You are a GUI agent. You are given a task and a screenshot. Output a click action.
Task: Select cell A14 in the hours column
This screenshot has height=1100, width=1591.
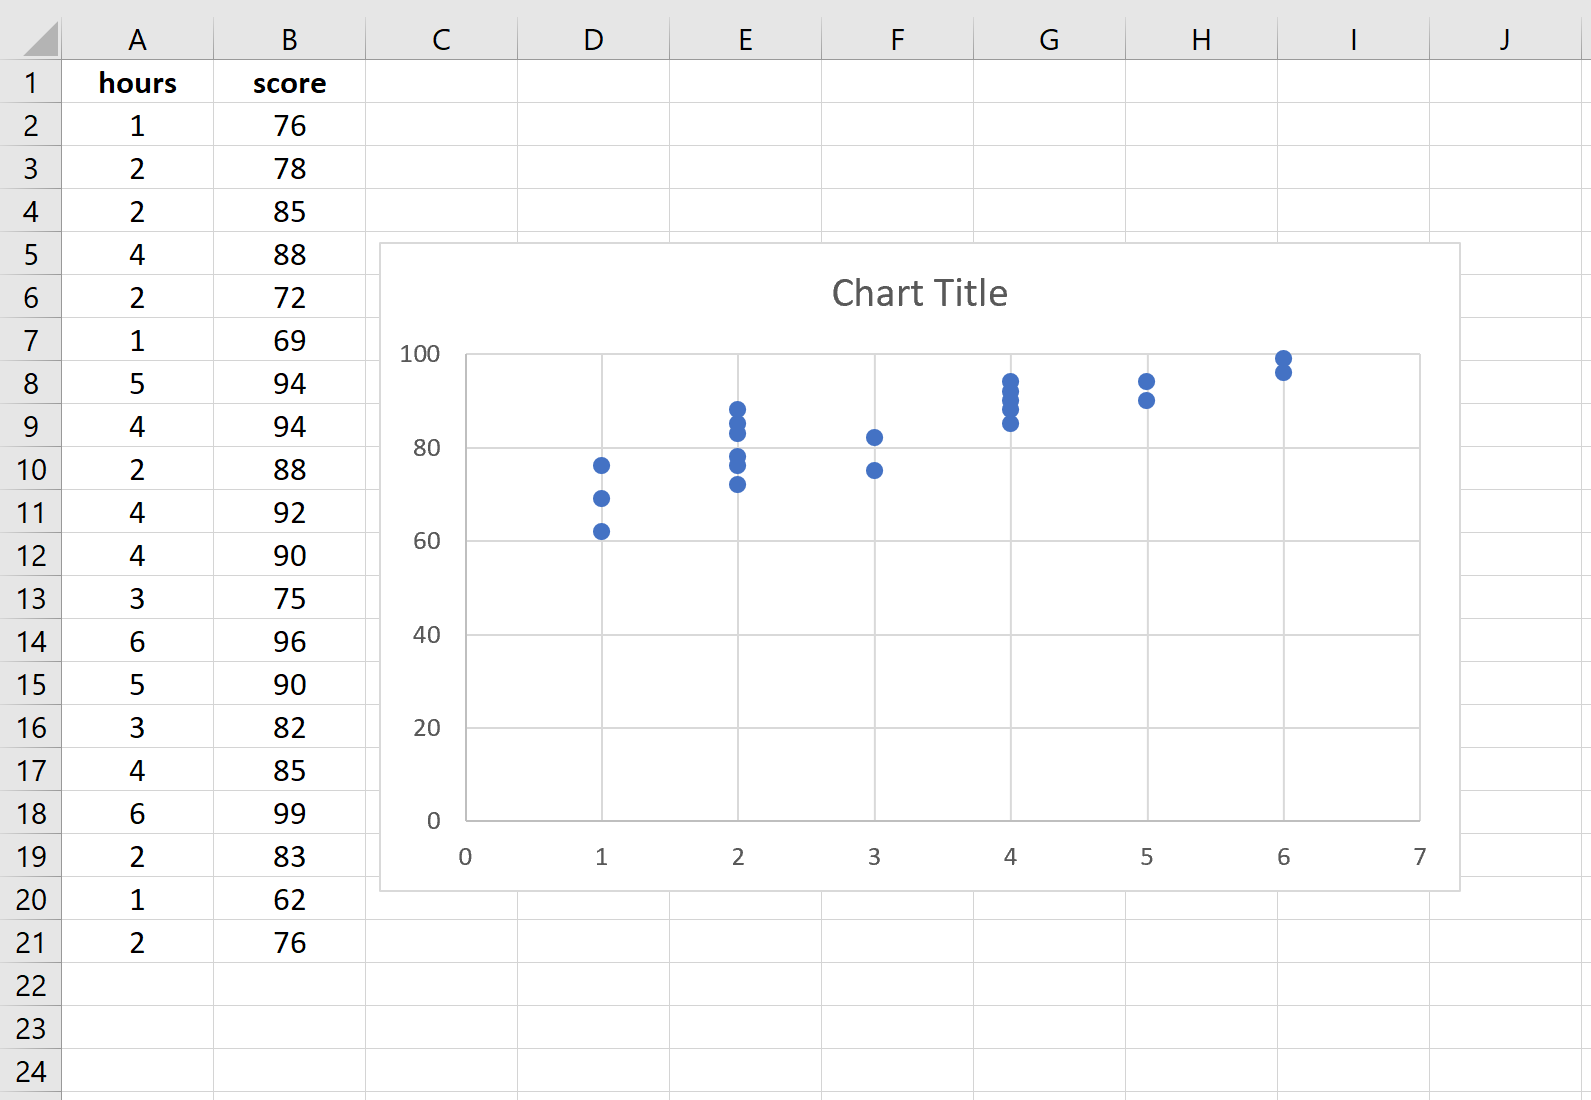(137, 642)
